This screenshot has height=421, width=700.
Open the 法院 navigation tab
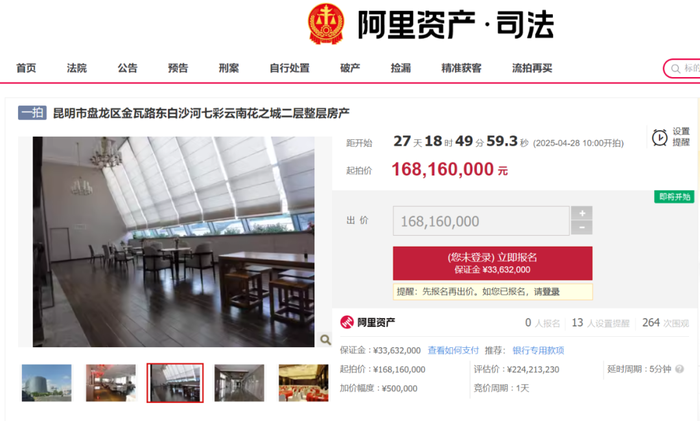click(x=77, y=68)
